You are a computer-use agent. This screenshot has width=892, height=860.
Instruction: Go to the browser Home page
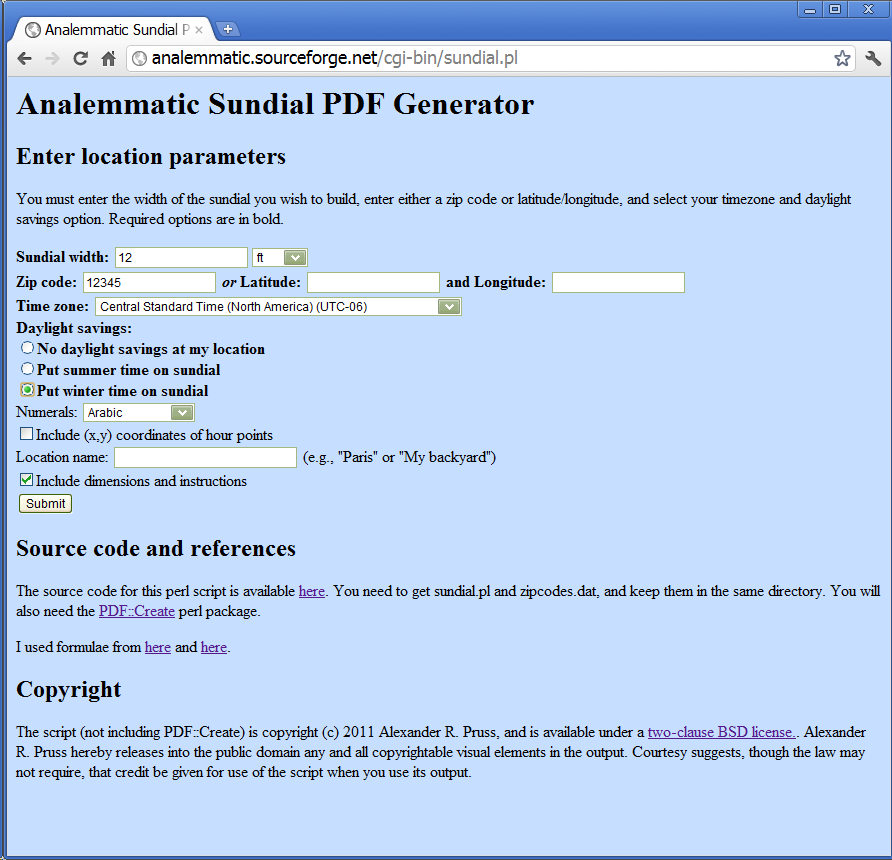[108, 59]
